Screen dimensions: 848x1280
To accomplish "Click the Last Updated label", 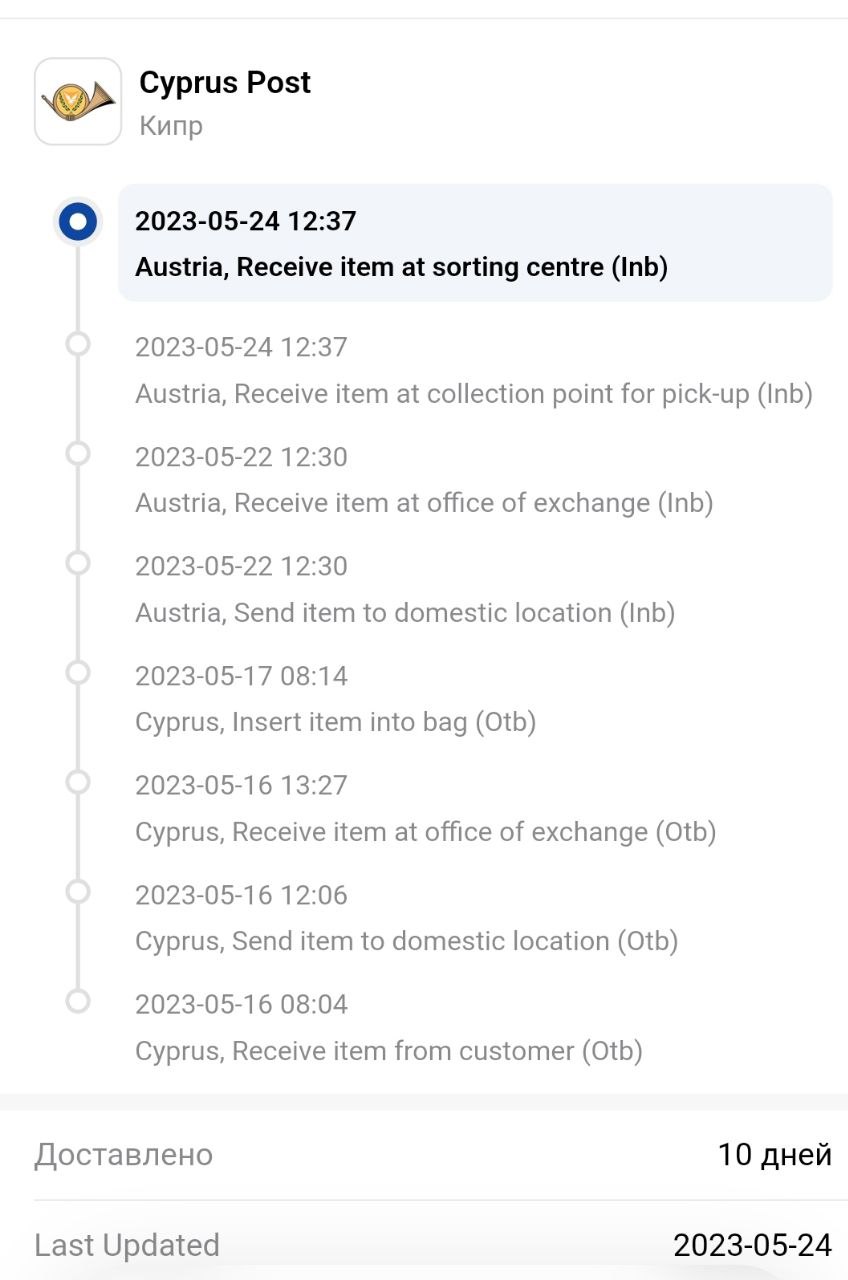I will (127, 1245).
